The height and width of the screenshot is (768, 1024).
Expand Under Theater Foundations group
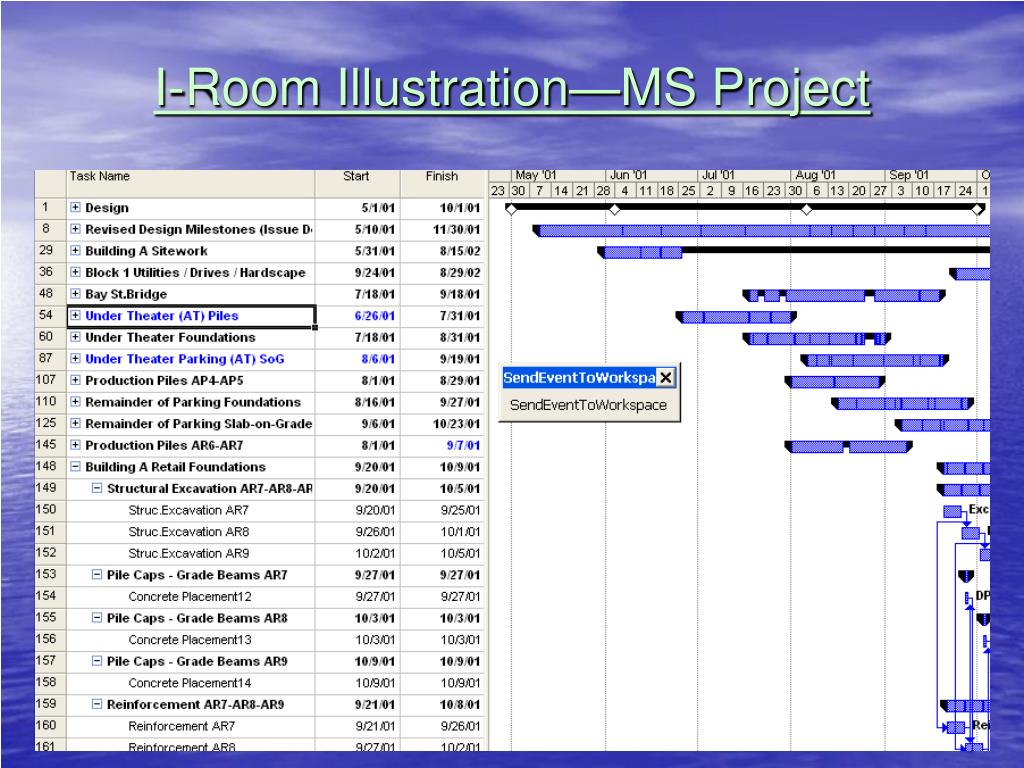(x=75, y=336)
